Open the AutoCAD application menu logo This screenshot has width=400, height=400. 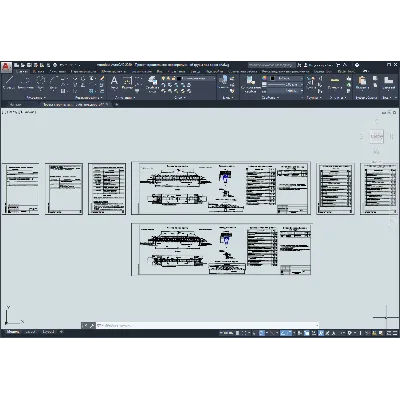[6, 67]
